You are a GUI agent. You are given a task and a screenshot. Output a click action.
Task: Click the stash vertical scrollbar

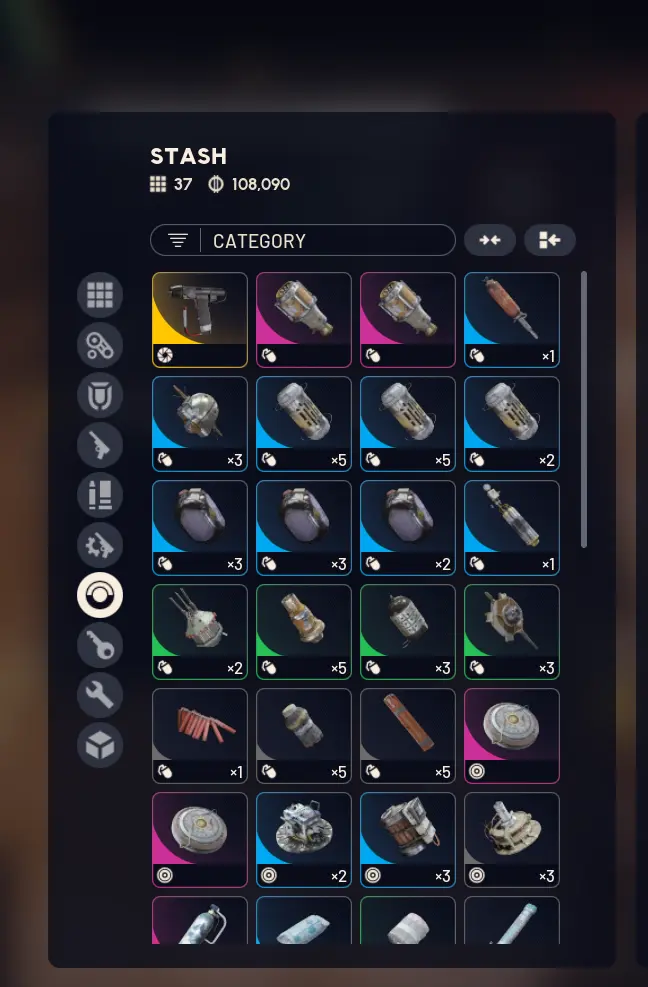click(x=584, y=410)
